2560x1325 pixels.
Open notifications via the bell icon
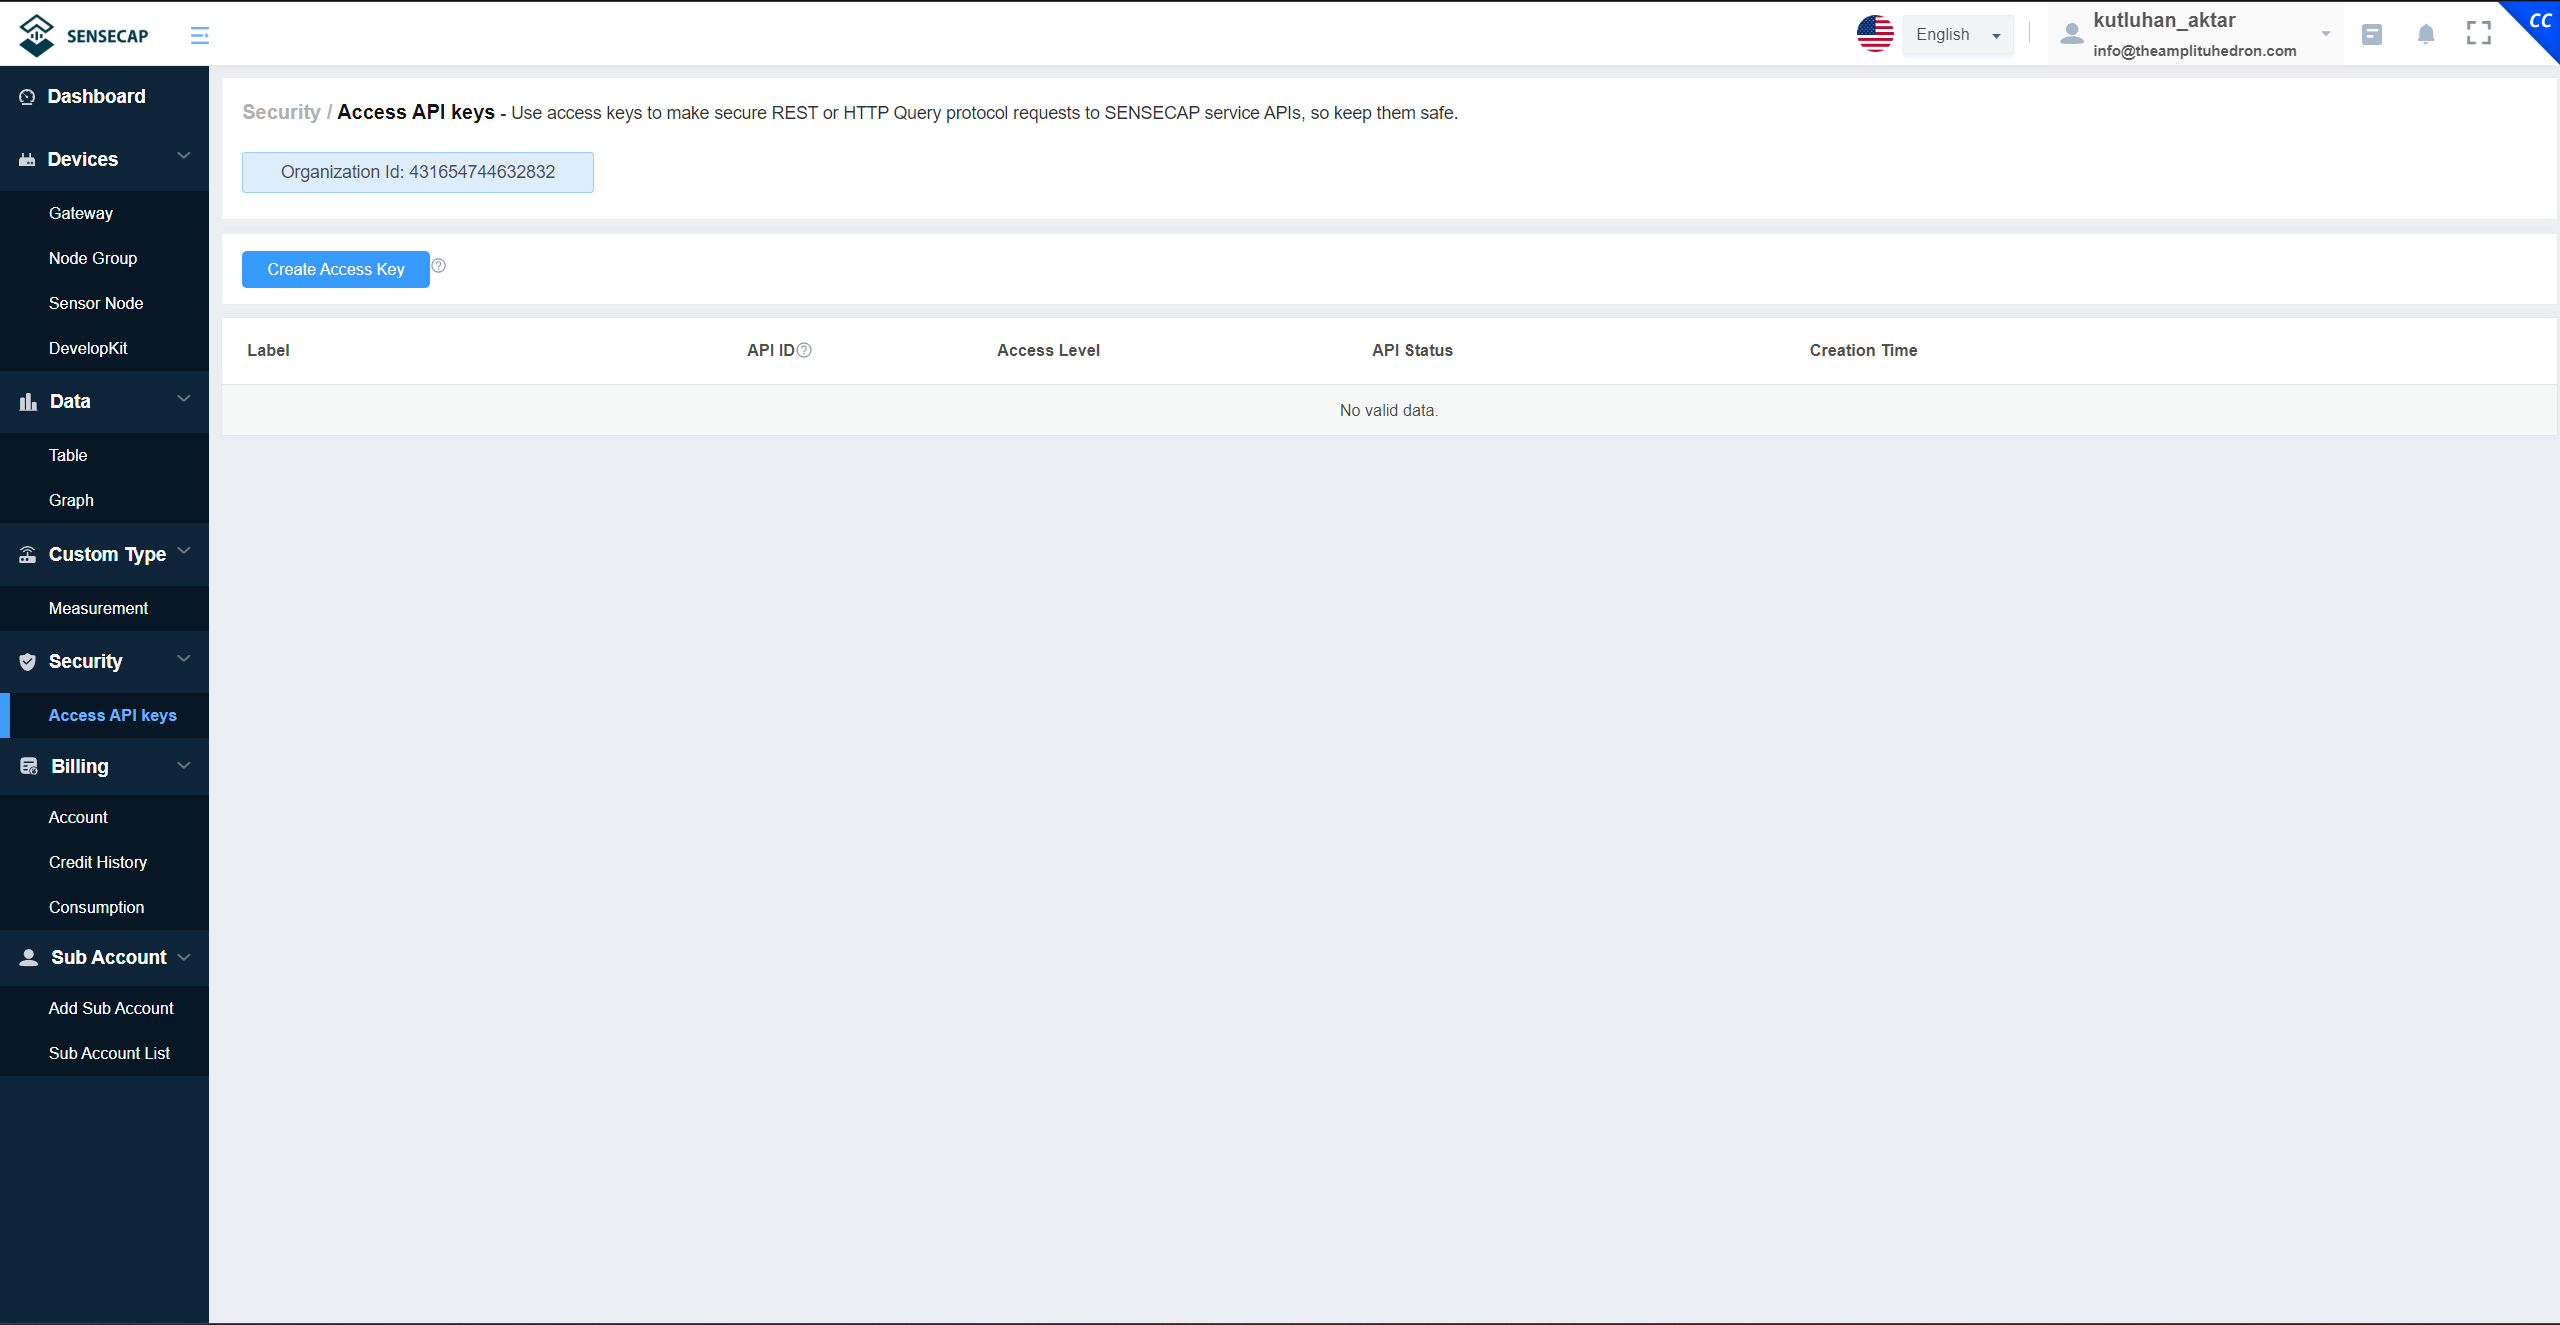[x=2425, y=33]
